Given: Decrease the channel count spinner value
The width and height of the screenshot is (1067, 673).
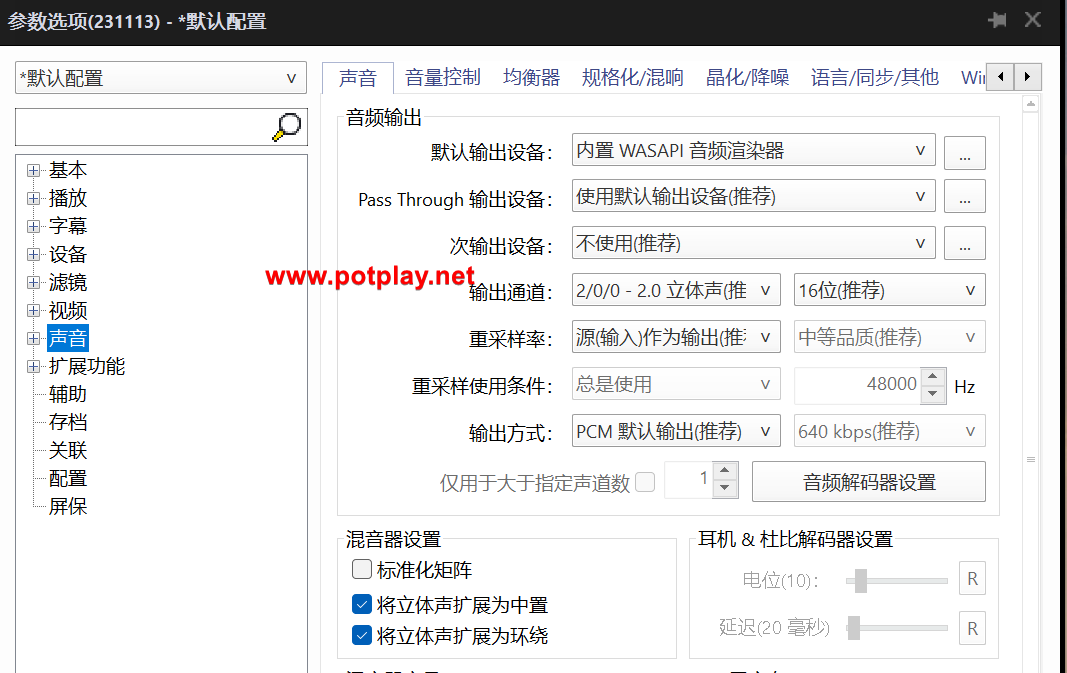Looking at the screenshot, I should point(725,488).
